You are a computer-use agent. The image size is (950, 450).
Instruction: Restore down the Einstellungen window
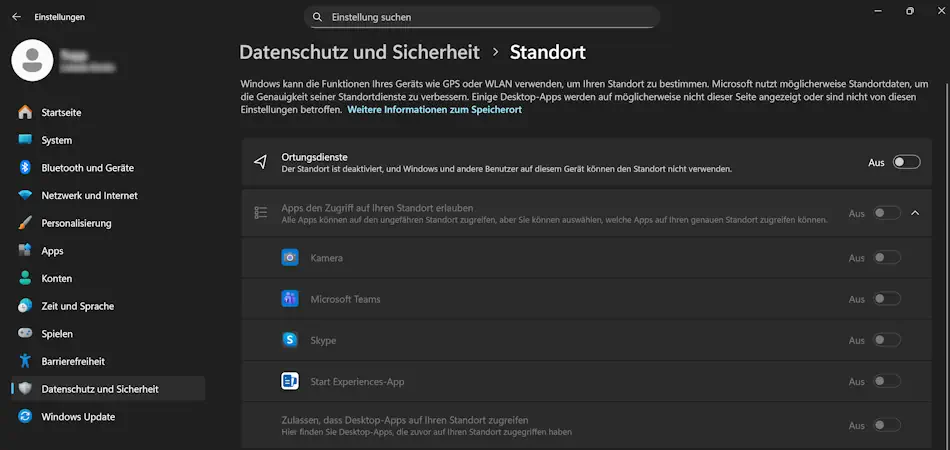[x=909, y=11]
